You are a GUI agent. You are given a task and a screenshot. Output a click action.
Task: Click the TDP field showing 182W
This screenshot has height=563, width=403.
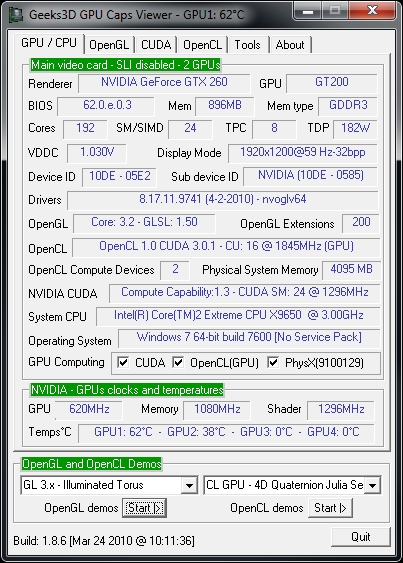click(355, 129)
